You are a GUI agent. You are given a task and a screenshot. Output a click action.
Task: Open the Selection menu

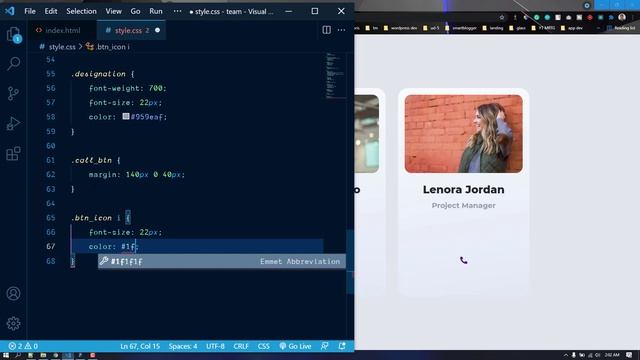point(81,11)
